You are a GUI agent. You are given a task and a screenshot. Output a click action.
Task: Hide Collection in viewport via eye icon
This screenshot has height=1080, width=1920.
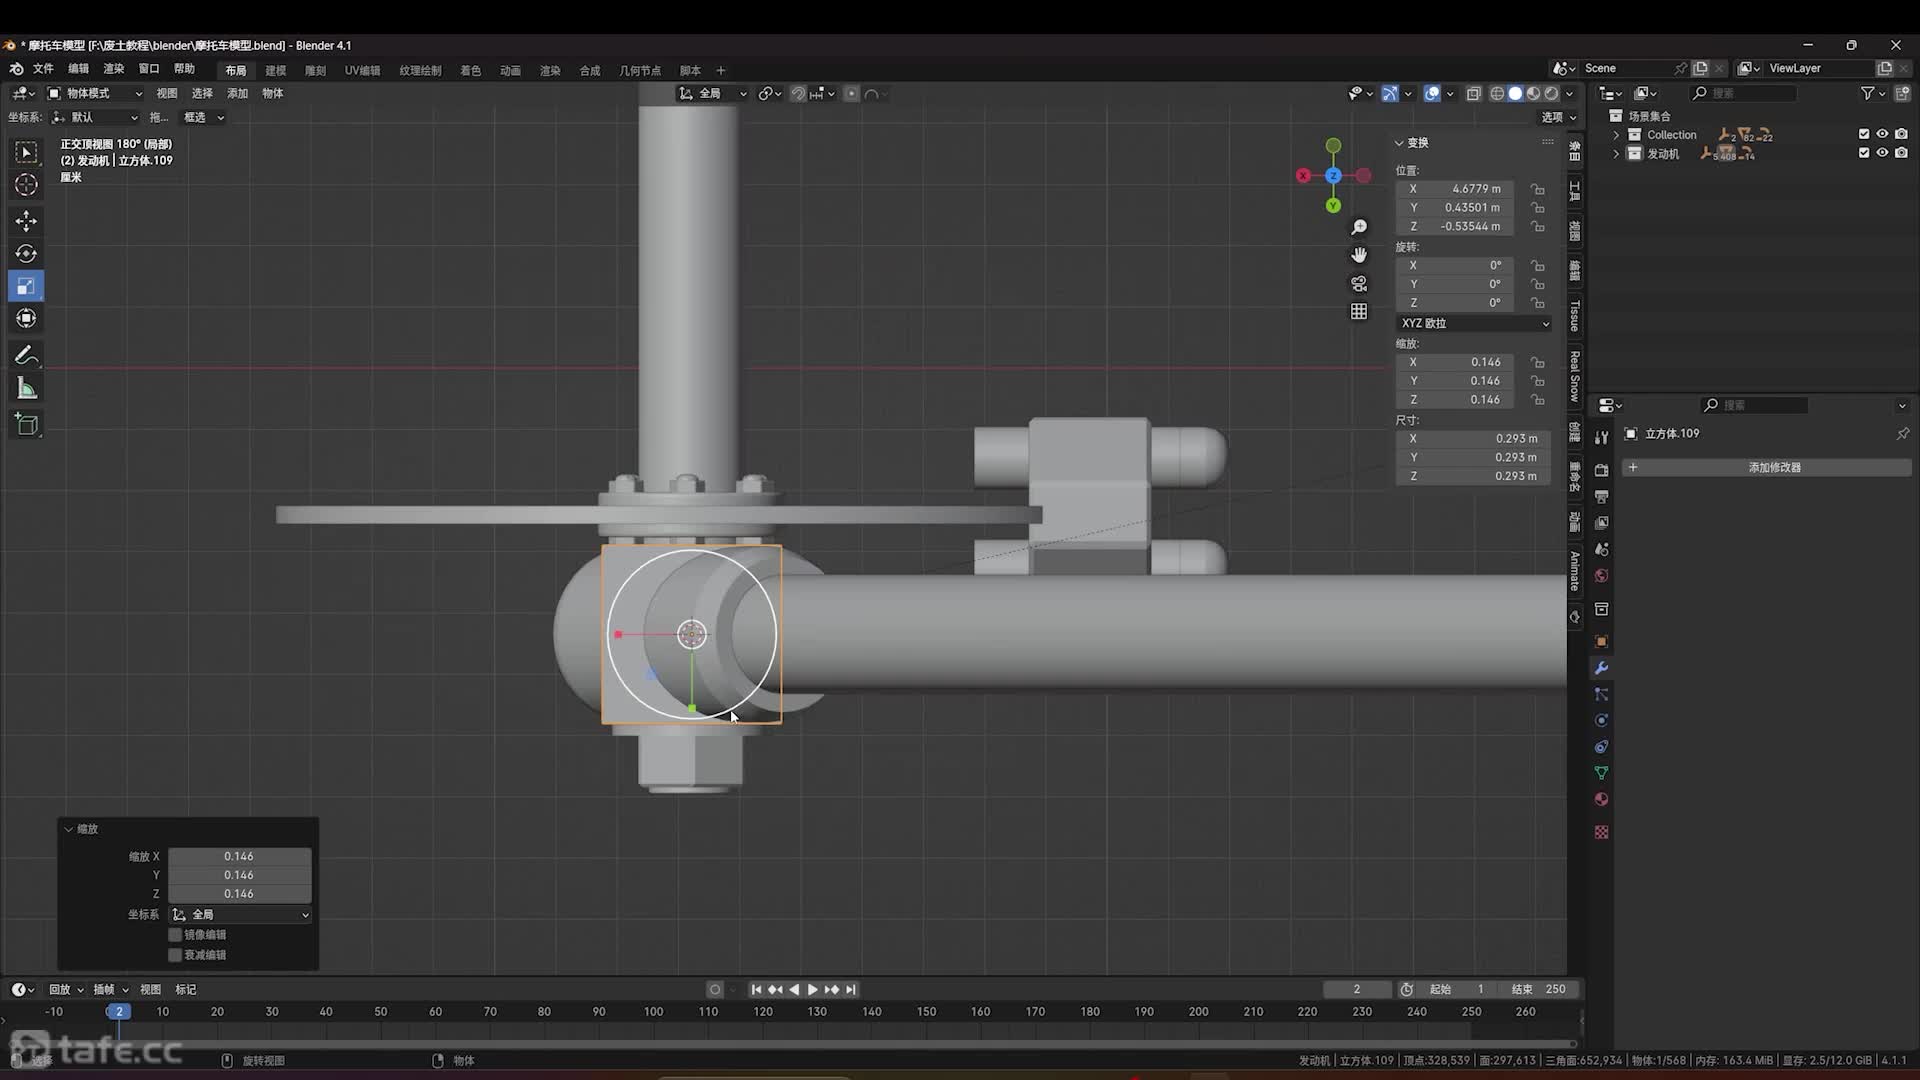click(x=1882, y=134)
